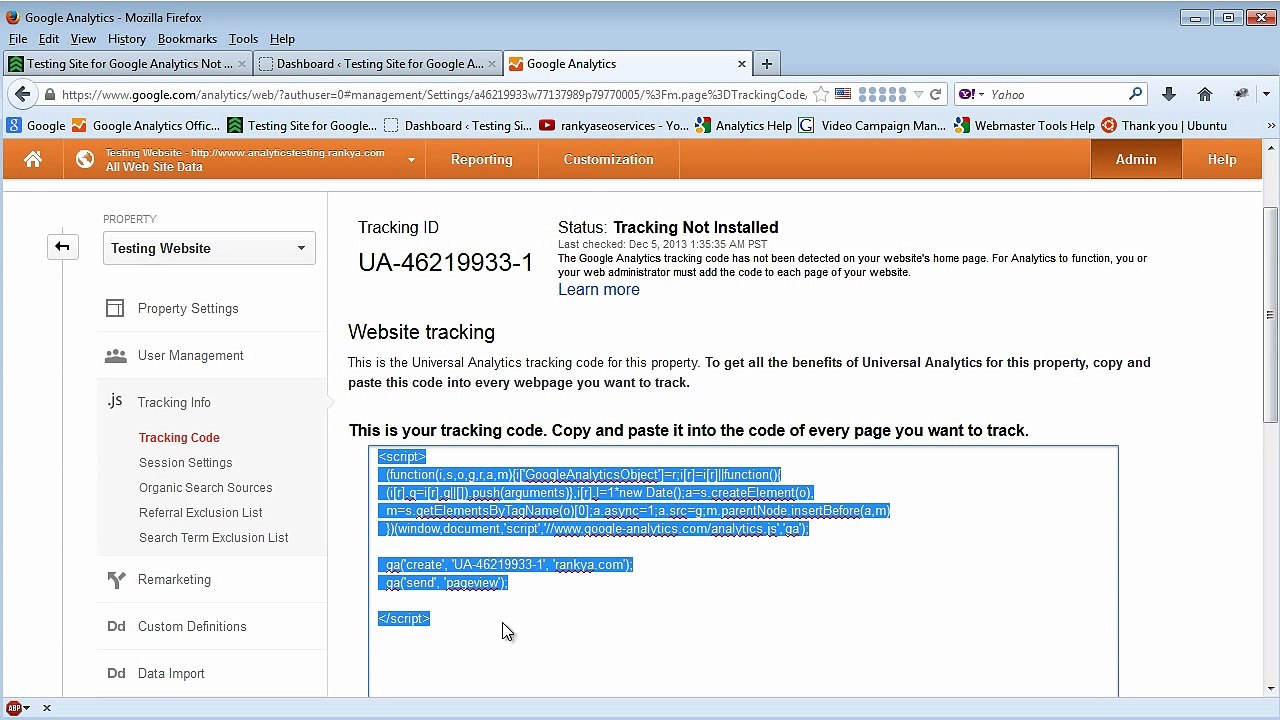Click the lock icon in address bar
Image resolution: width=1280 pixels, height=720 pixels.
(x=50, y=94)
